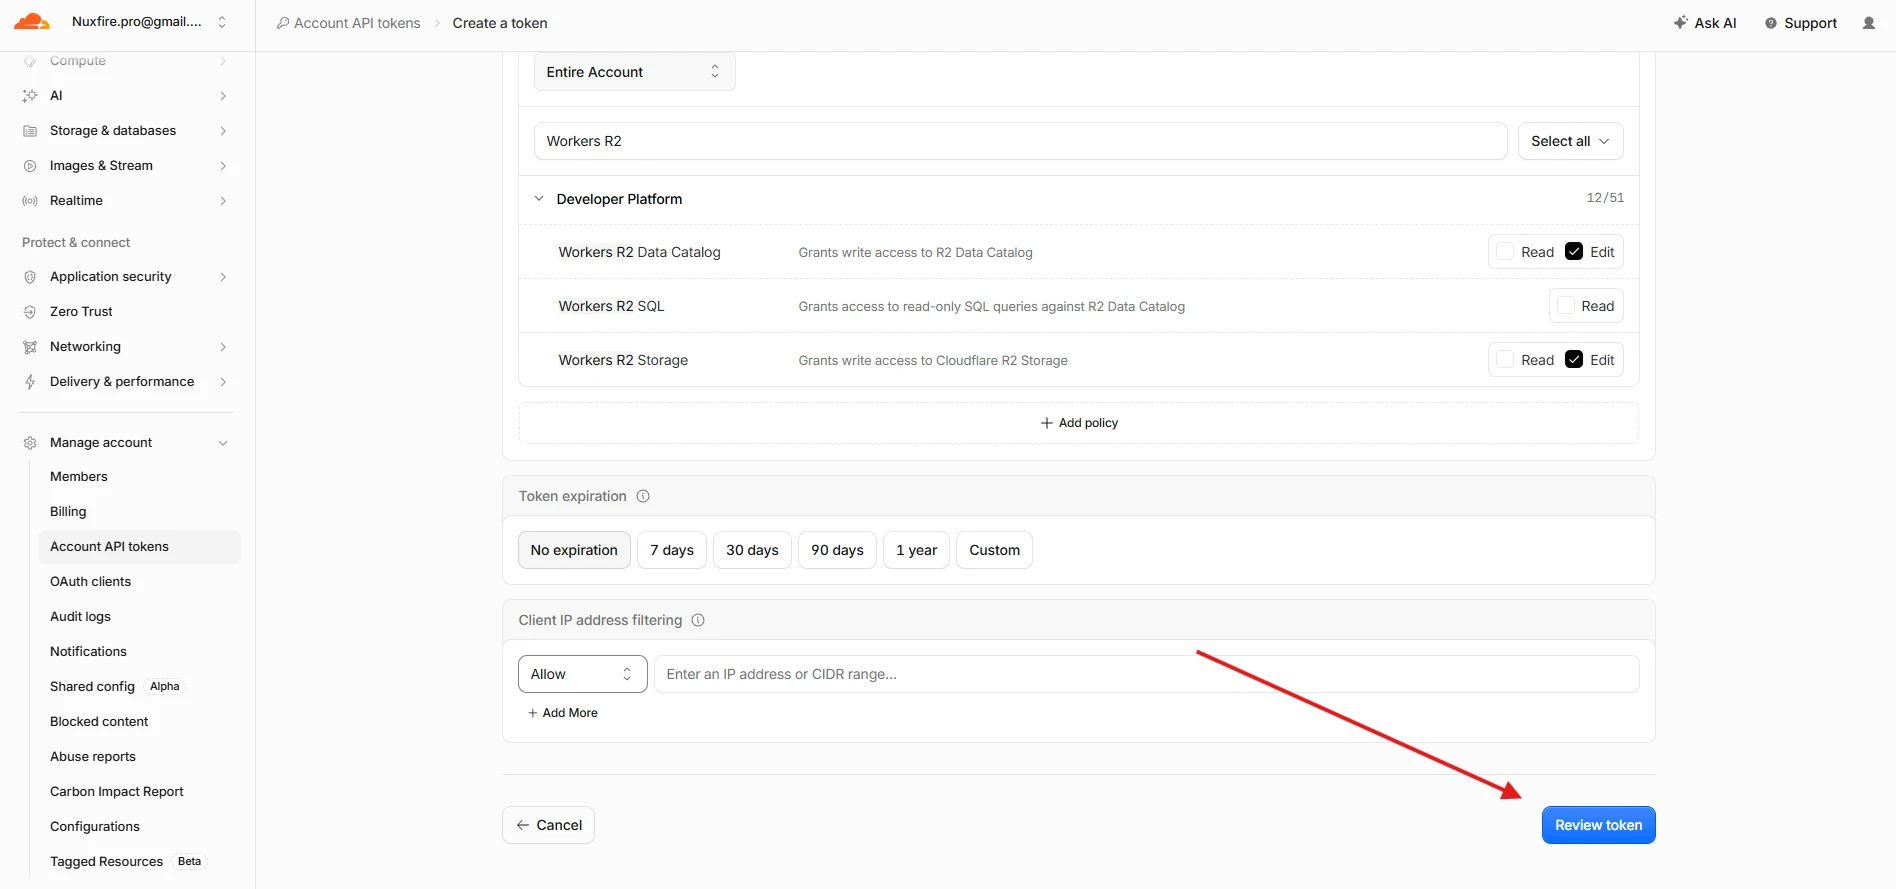1896x889 pixels.
Task: Uncheck Edit for Workers R2 Data Catalog
Action: pos(1574,252)
